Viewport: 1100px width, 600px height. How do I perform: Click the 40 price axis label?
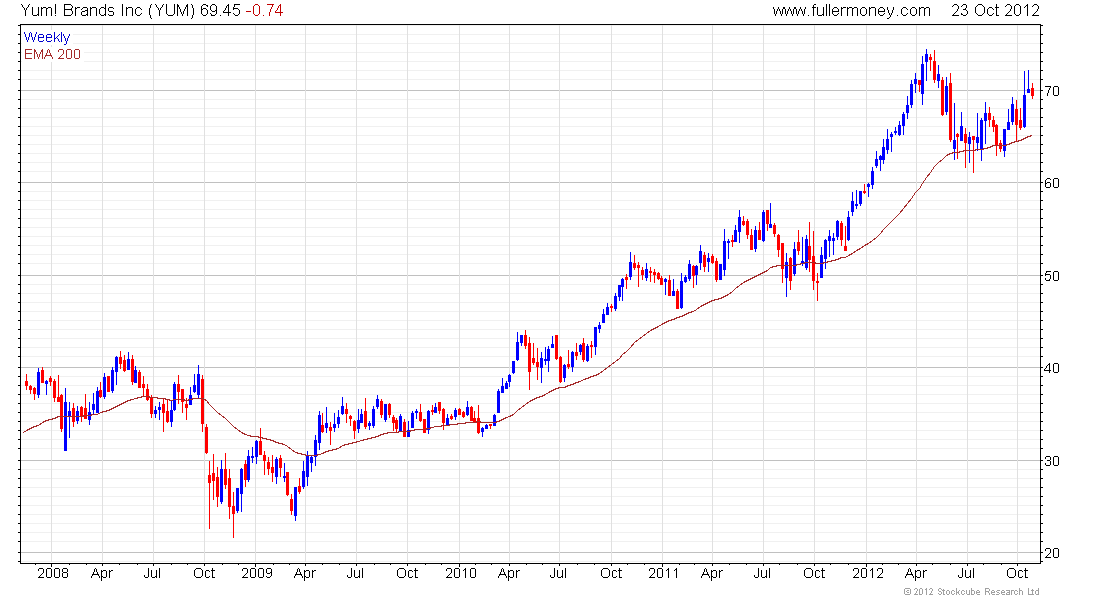tap(1051, 368)
